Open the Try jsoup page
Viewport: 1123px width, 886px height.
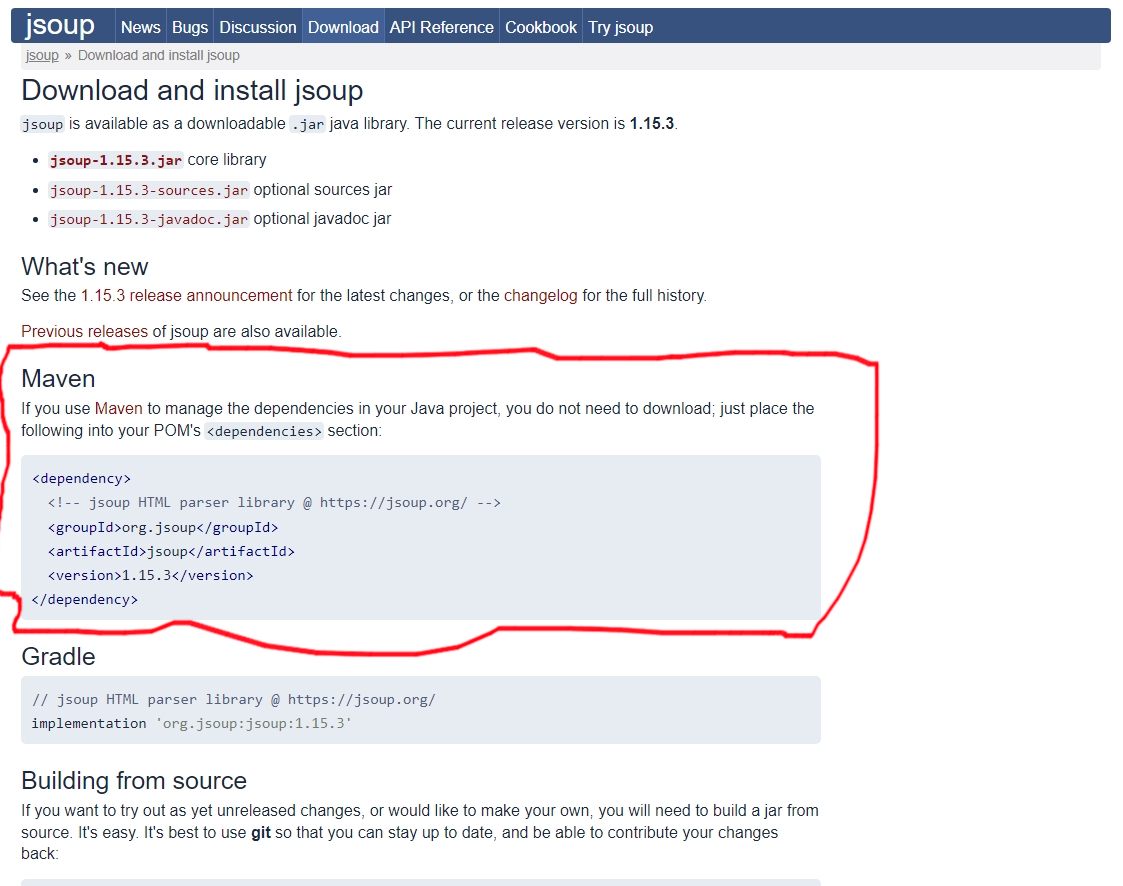coord(620,27)
